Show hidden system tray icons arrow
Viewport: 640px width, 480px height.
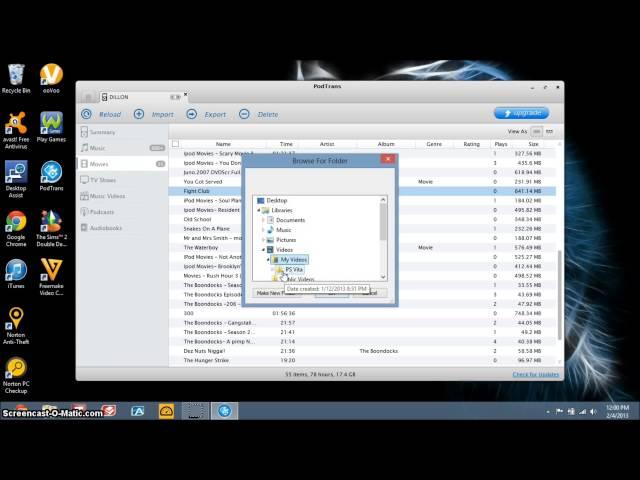pyautogui.click(x=548, y=412)
